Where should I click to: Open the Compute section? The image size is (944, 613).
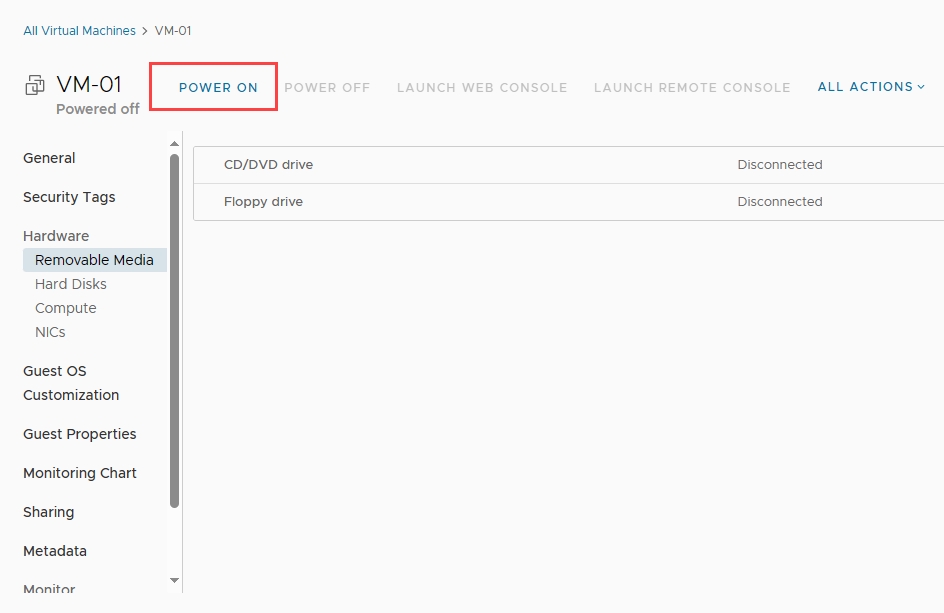click(65, 308)
